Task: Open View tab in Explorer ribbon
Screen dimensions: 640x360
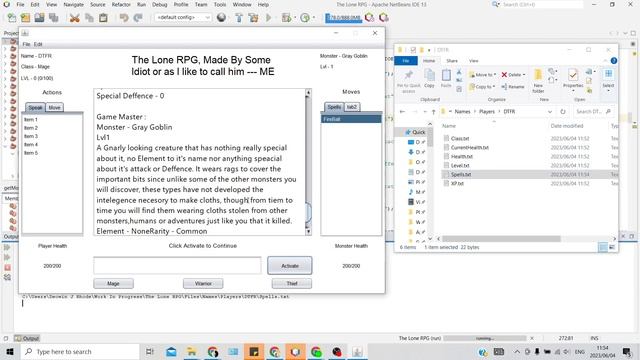Action: click(473, 61)
